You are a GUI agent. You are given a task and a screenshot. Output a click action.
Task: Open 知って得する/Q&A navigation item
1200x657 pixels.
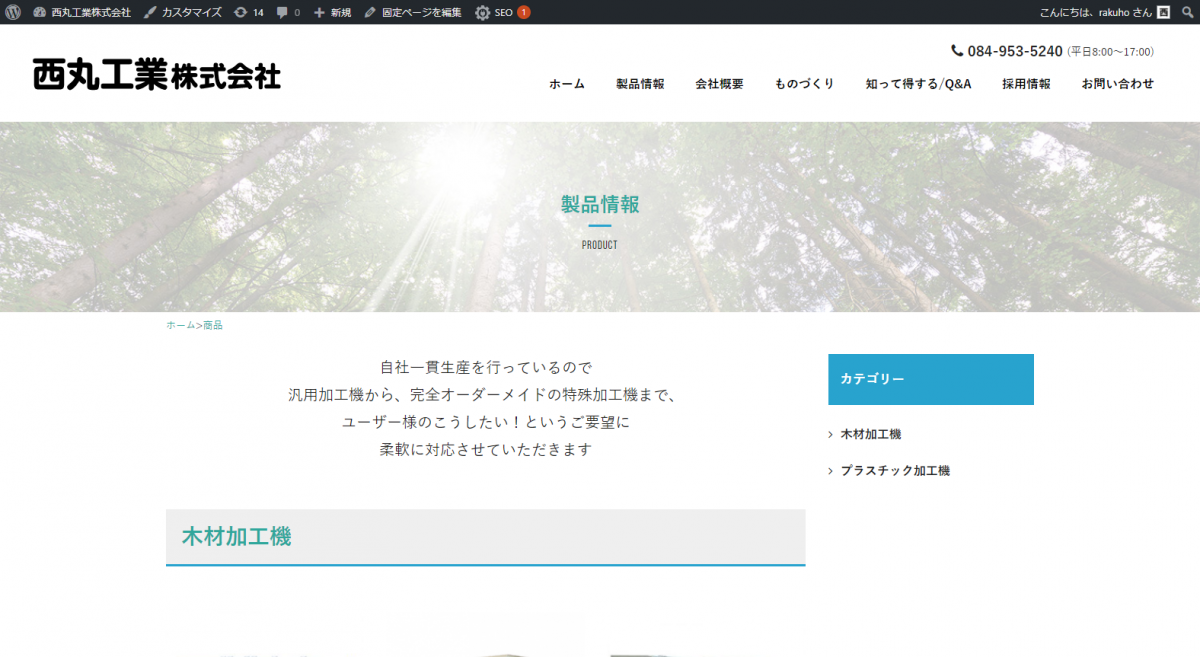click(x=919, y=84)
